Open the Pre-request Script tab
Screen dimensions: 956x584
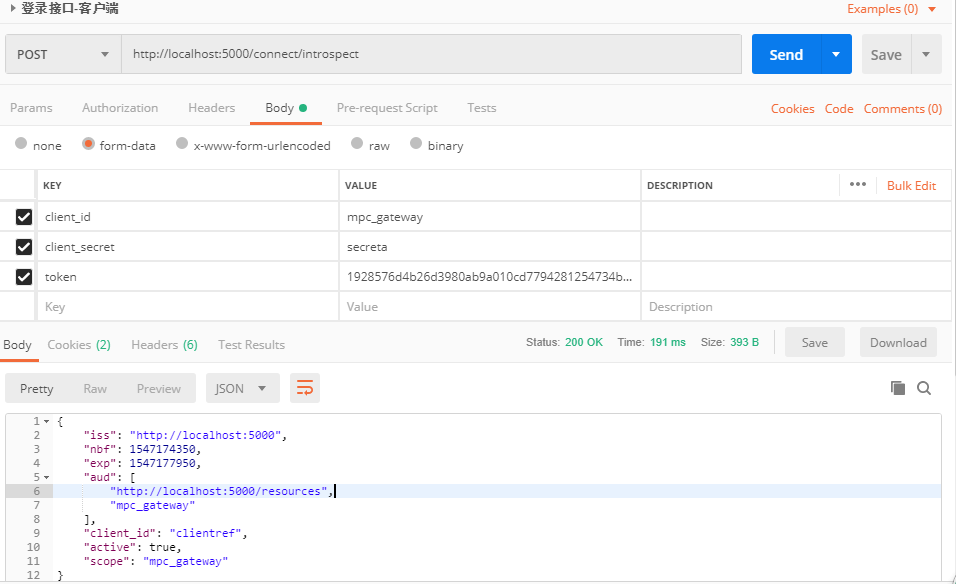(387, 108)
